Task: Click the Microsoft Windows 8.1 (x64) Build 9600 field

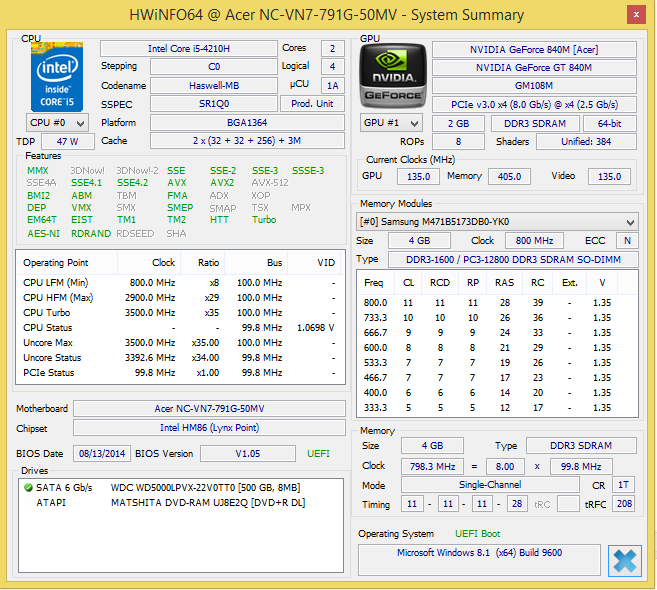Action: (479, 559)
